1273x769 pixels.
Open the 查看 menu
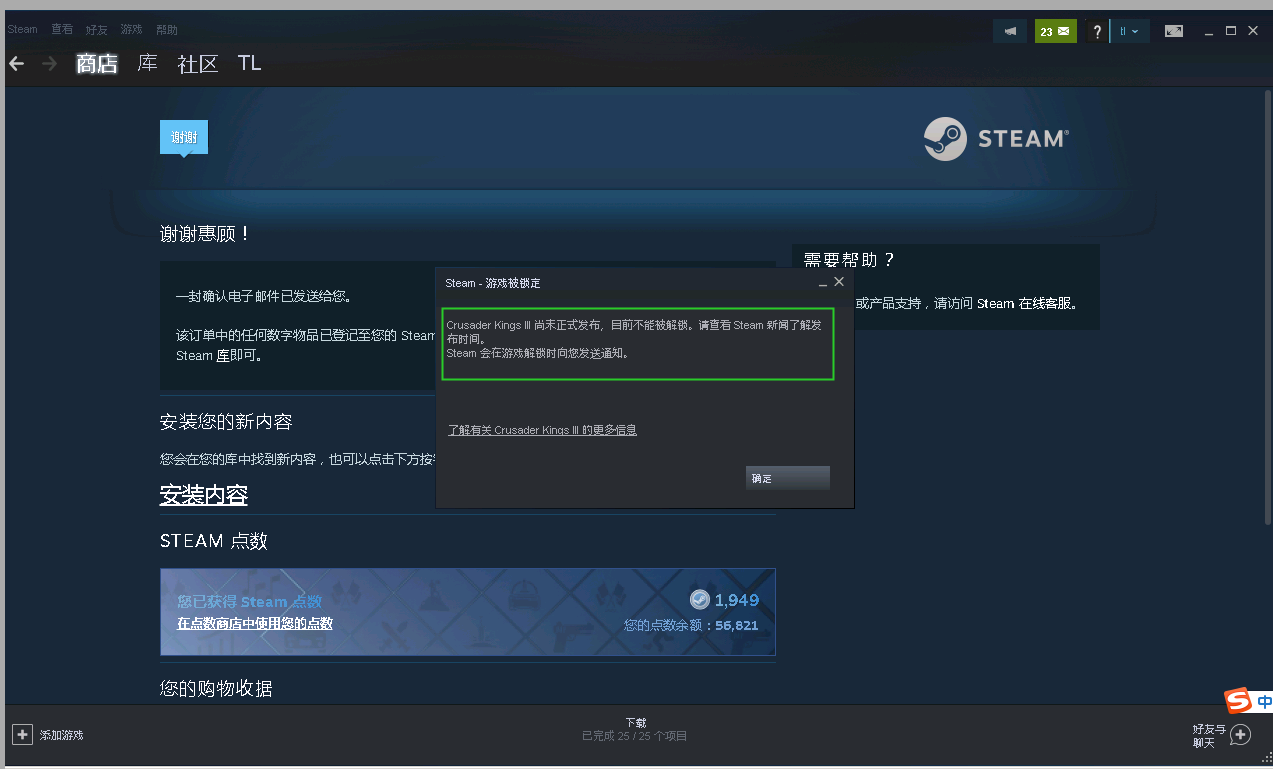[62, 29]
